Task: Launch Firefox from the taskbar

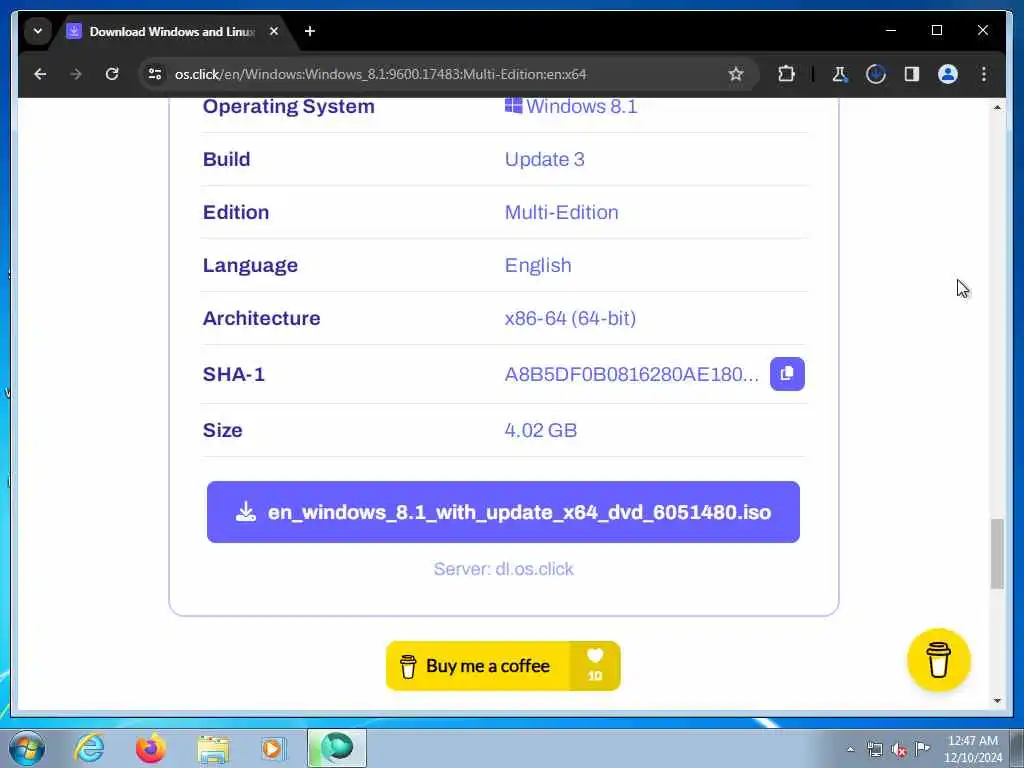Action: click(x=151, y=748)
